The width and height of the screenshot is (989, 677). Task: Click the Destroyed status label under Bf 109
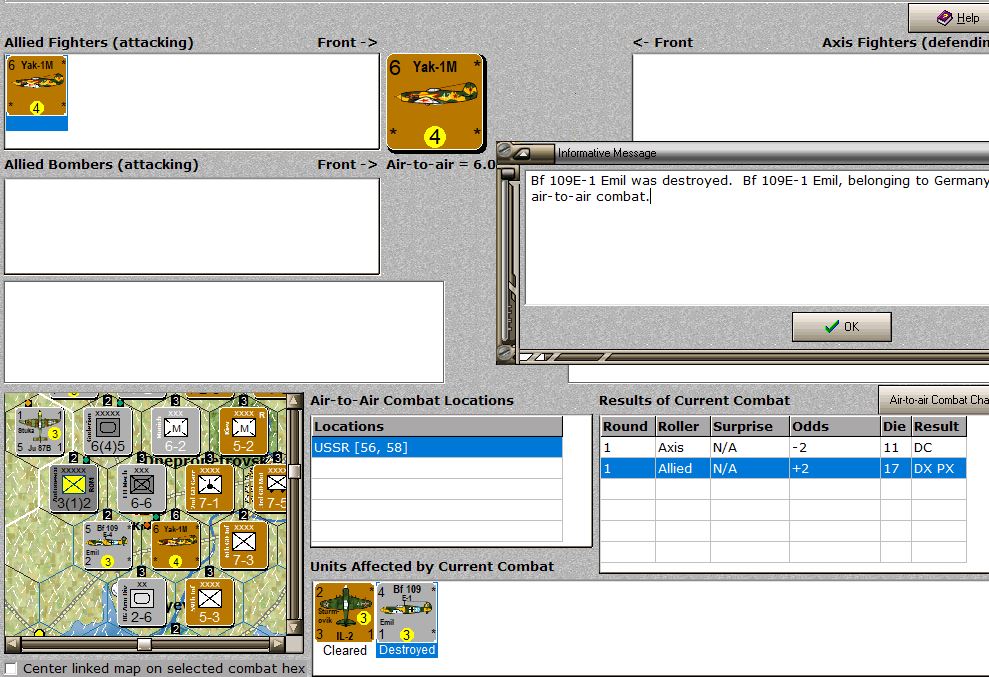coord(407,651)
